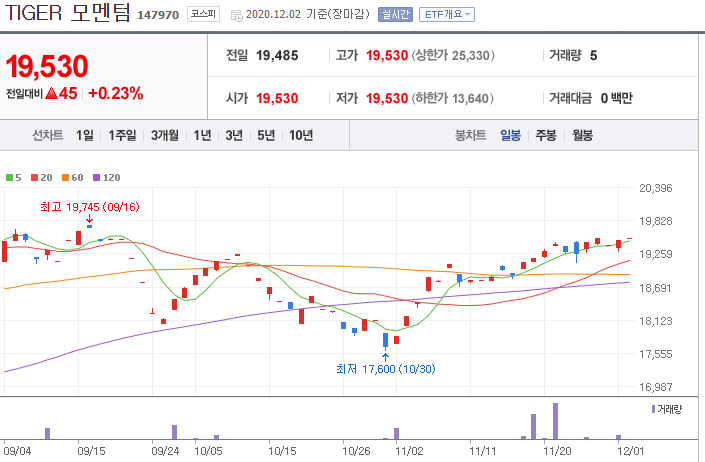Select the 1주일 line chart period

pos(122,135)
